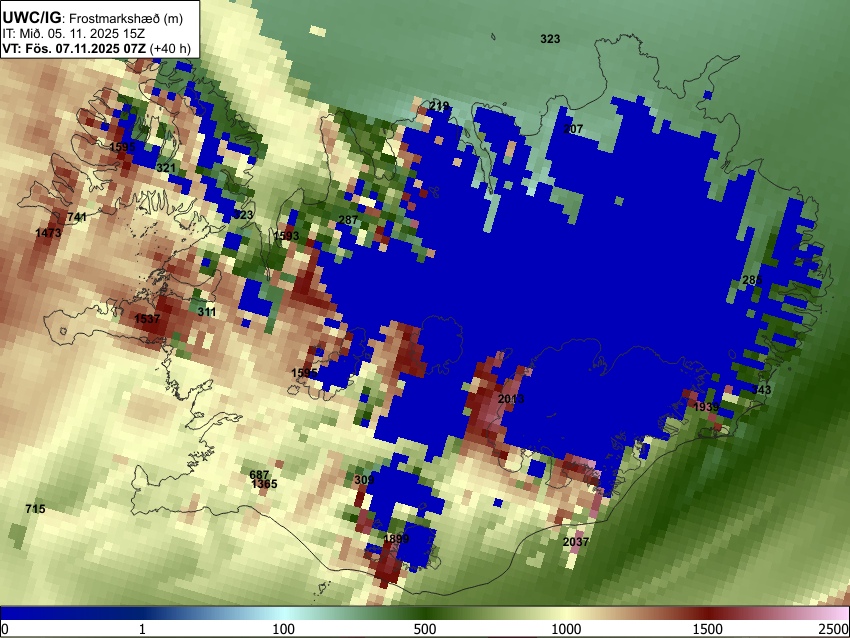
Task: Pick the '1473' value label
Action: pos(48,233)
